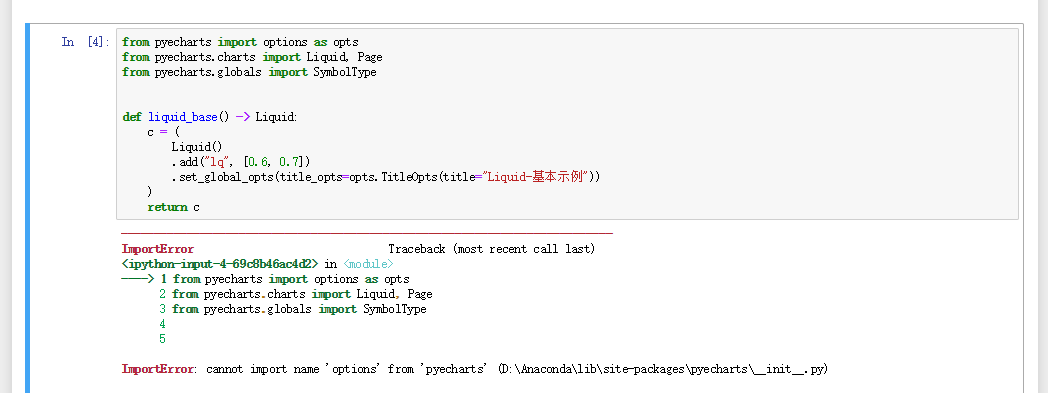Viewport: 1048px width, 393px height.
Task: Click the red 'ImportError' traceback header
Action: [x=158, y=249]
